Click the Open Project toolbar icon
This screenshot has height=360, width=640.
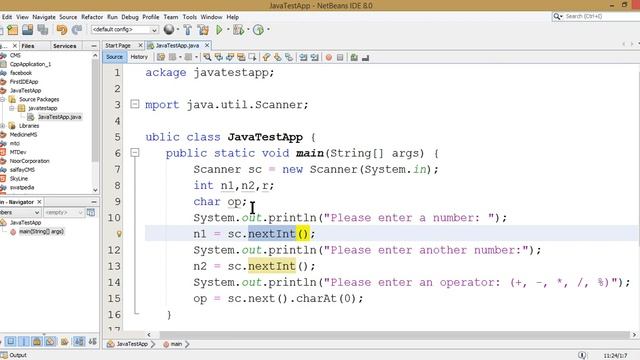[x=28, y=30]
